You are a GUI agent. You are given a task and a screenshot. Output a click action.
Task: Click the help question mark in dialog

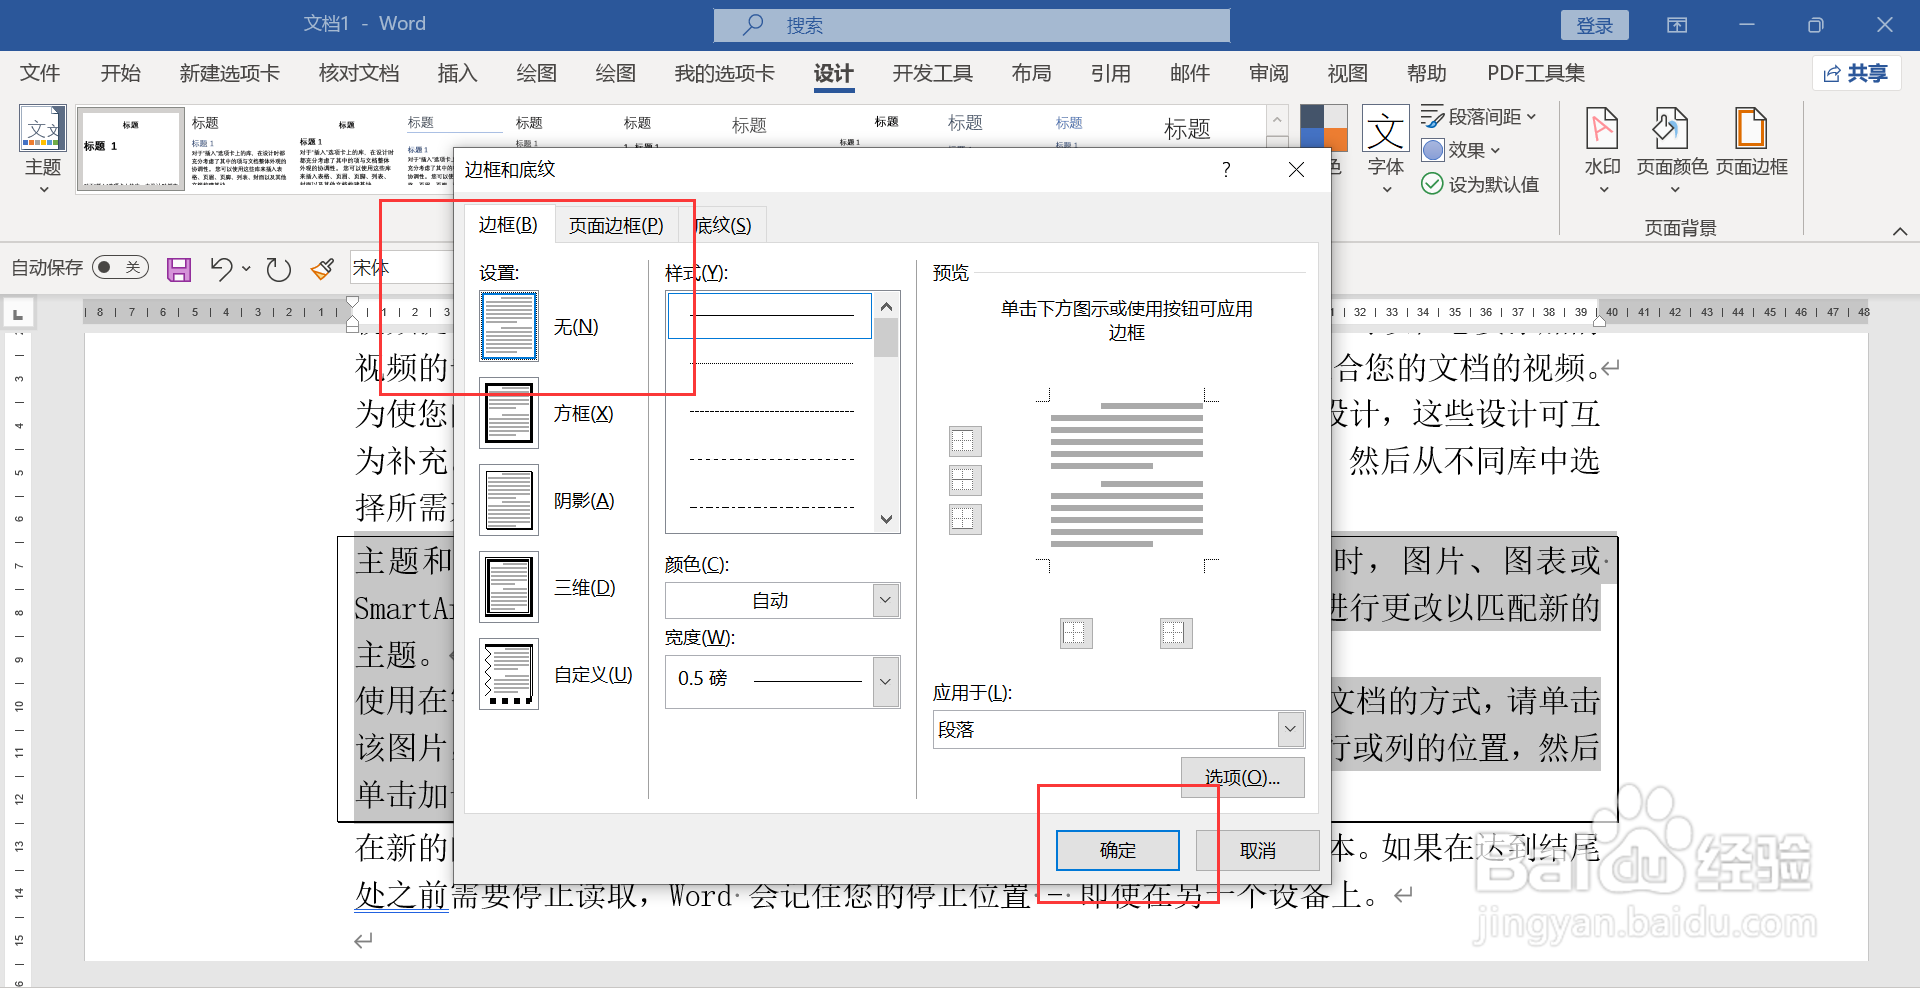click(1226, 170)
